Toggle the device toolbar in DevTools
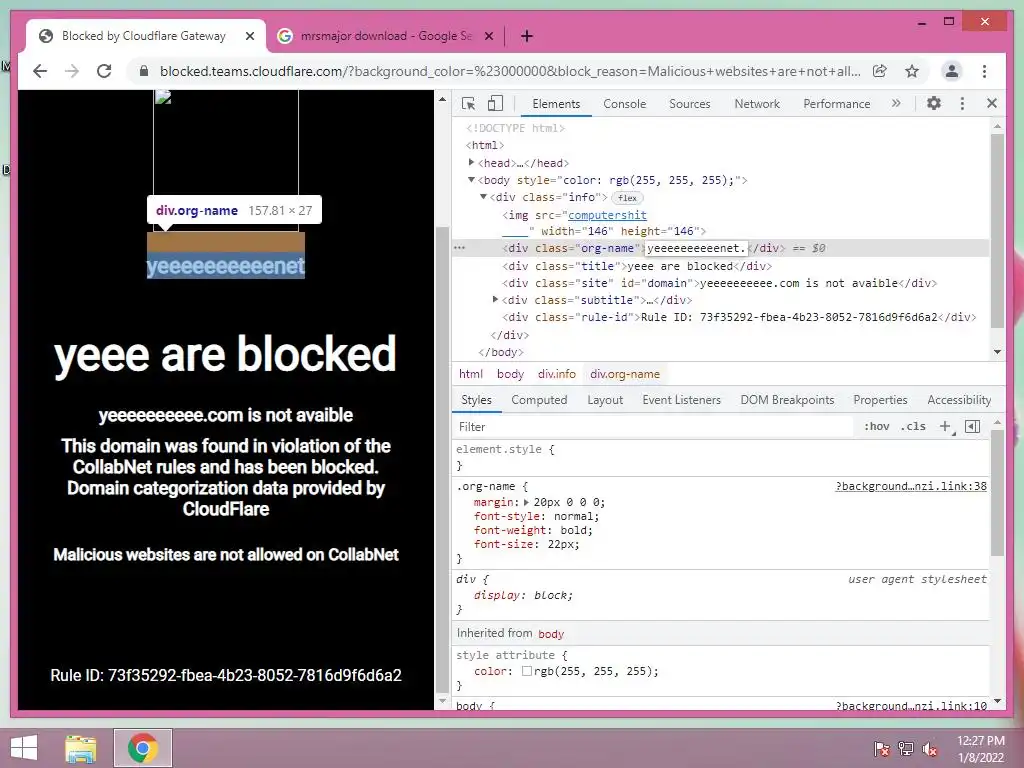 click(496, 104)
